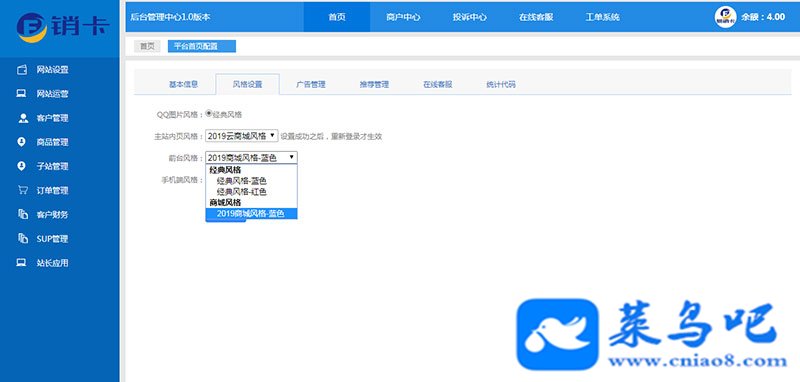Screen dimensions: 800x382
Task: Switch to the 推荐管理 tab
Action: [x=374, y=85]
